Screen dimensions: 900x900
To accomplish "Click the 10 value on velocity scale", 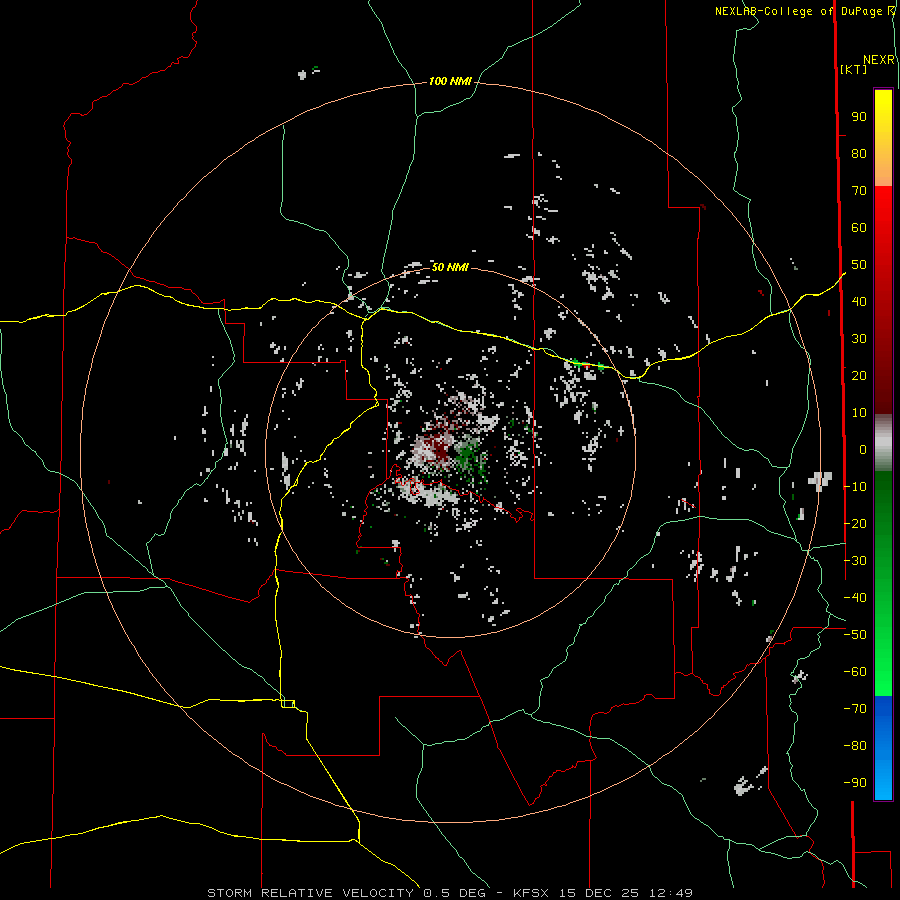I will click(x=859, y=413).
